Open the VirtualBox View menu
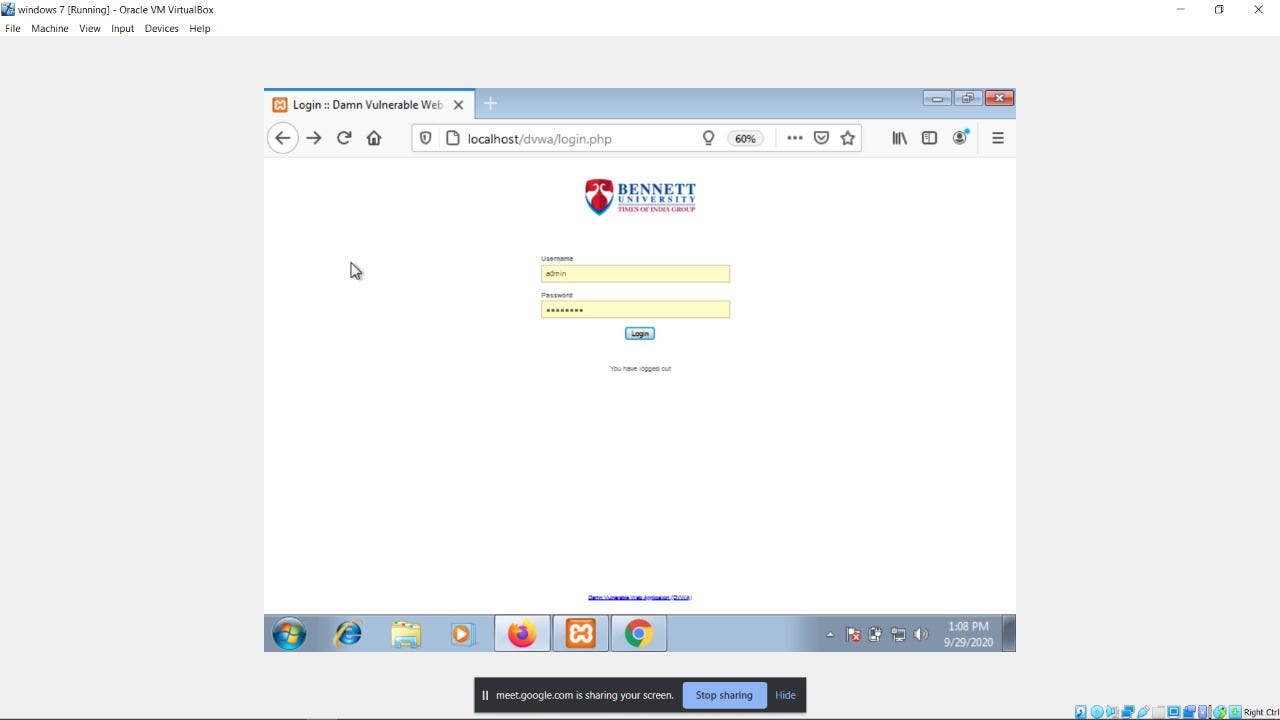 tap(90, 28)
